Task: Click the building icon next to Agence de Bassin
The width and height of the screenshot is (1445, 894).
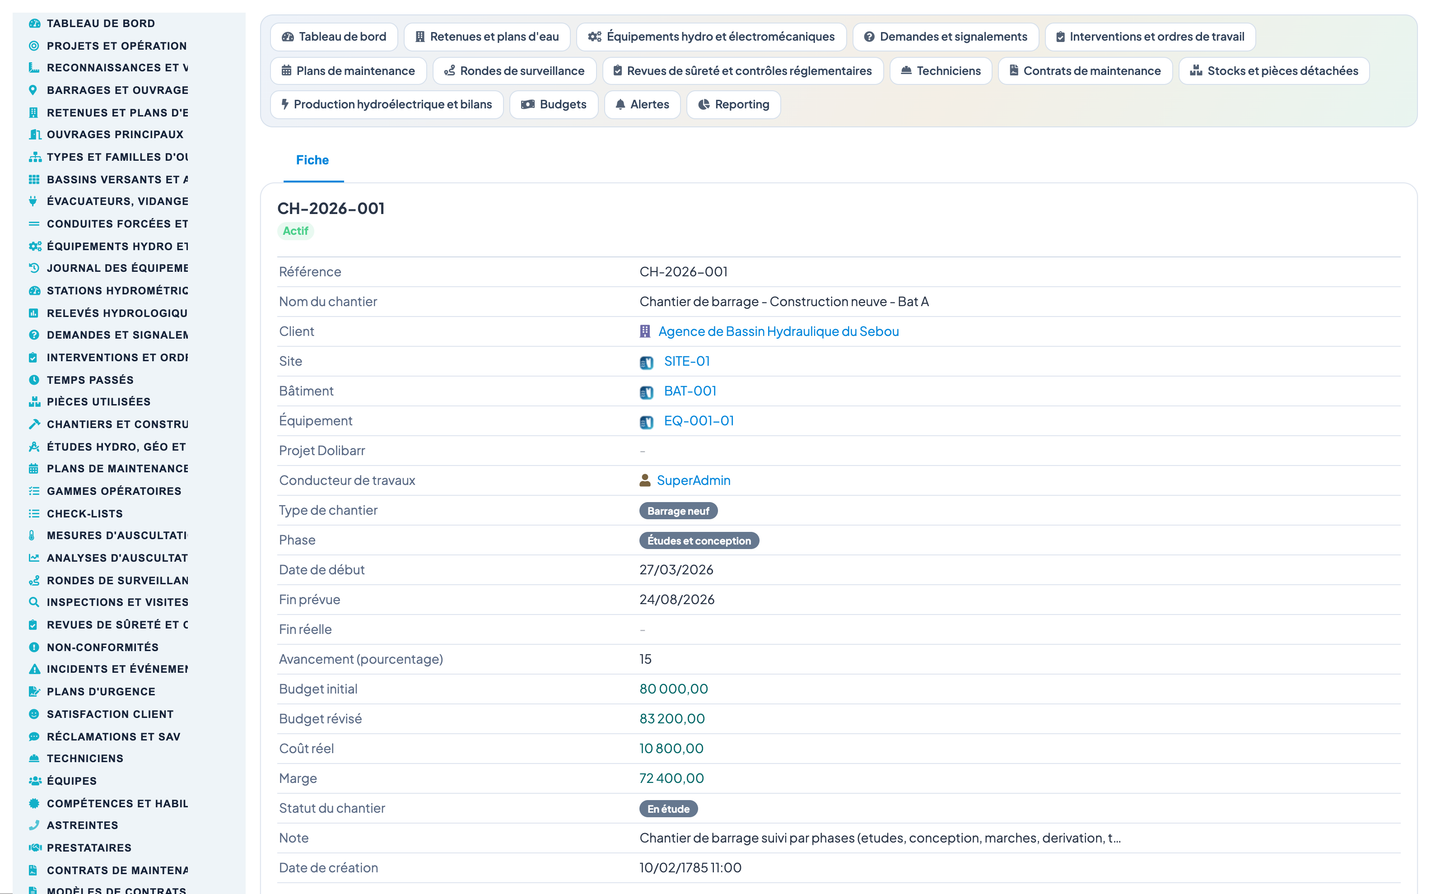Action: pos(645,331)
